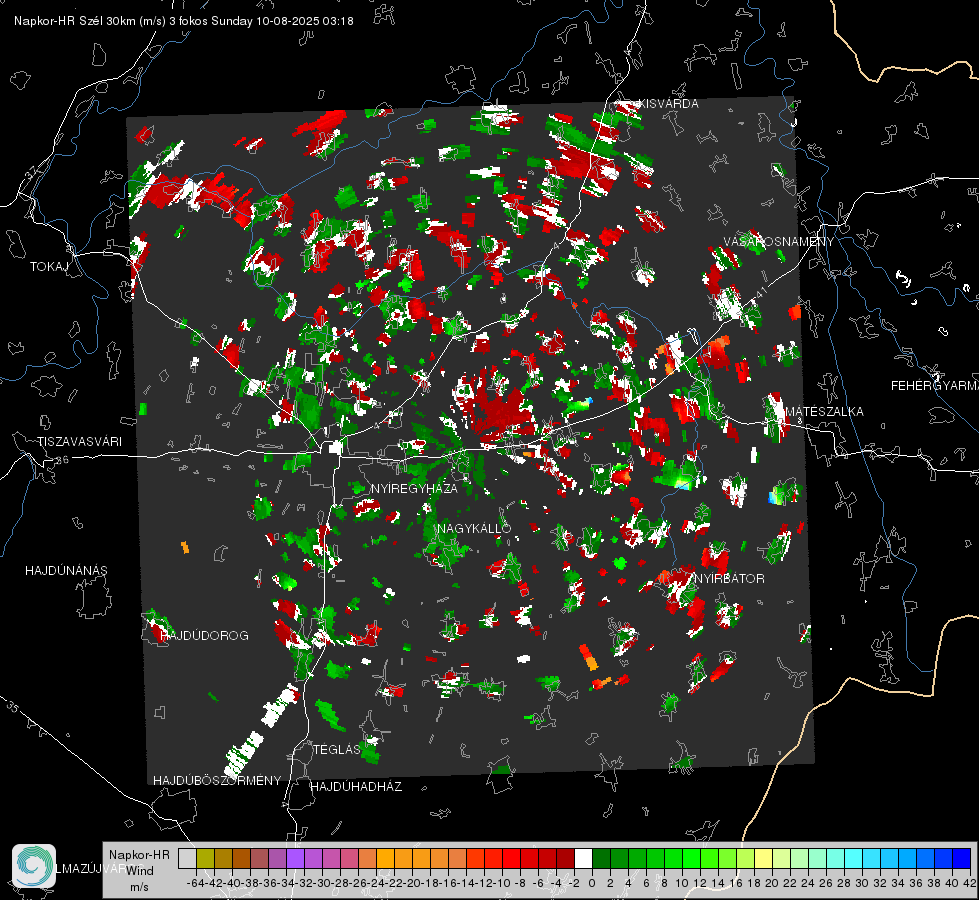Select the NYÍRBÁTOR city label
This screenshot has width=979, height=900.
[729, 578]
